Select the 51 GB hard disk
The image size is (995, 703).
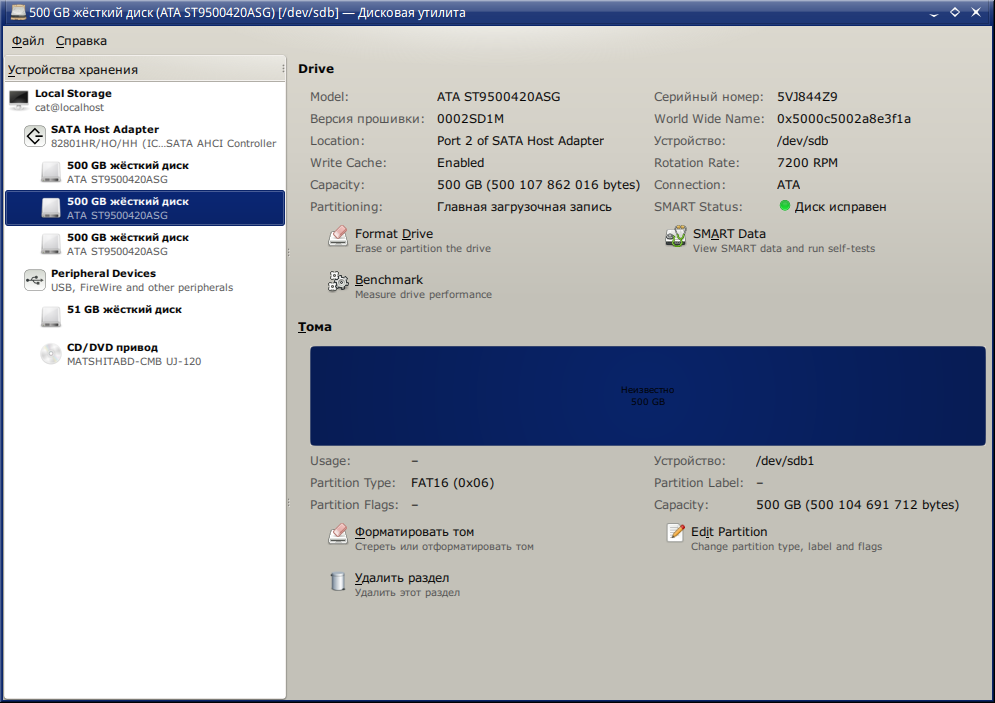click(x=124, y=310)
